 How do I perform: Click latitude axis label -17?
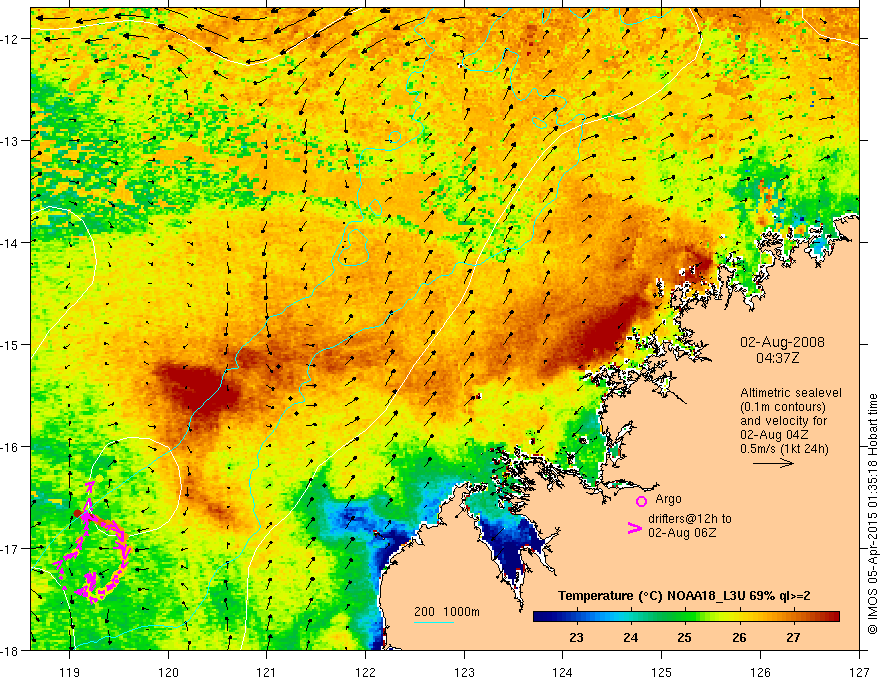(11, 549)
